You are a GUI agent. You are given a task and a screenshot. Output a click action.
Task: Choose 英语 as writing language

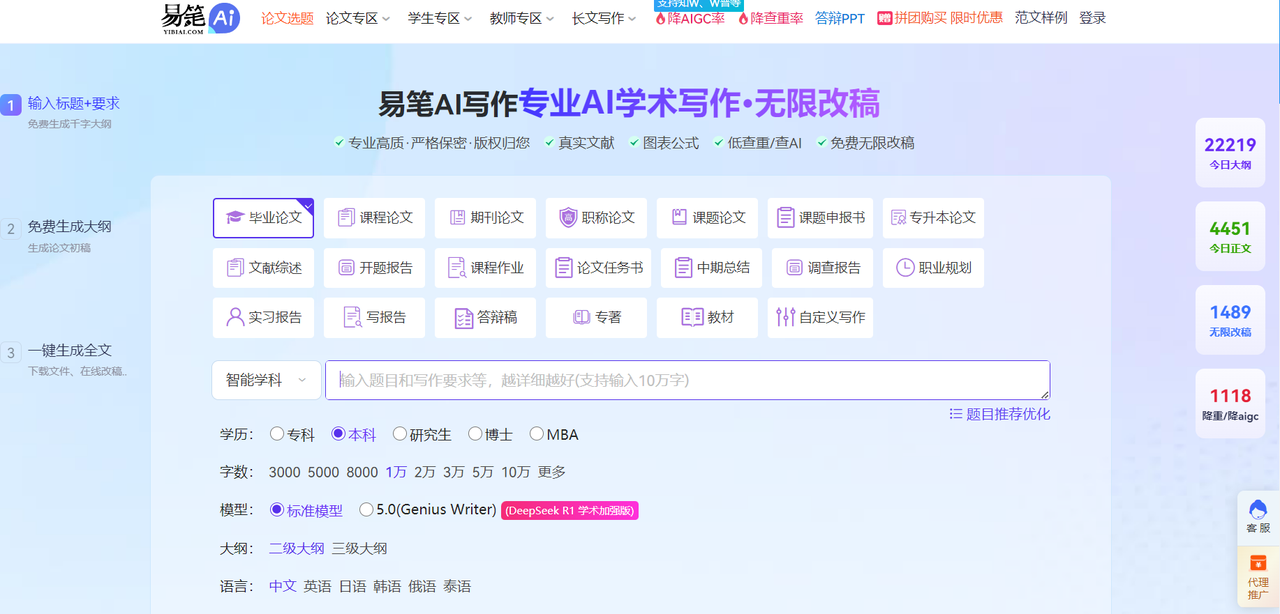(317, 586)
